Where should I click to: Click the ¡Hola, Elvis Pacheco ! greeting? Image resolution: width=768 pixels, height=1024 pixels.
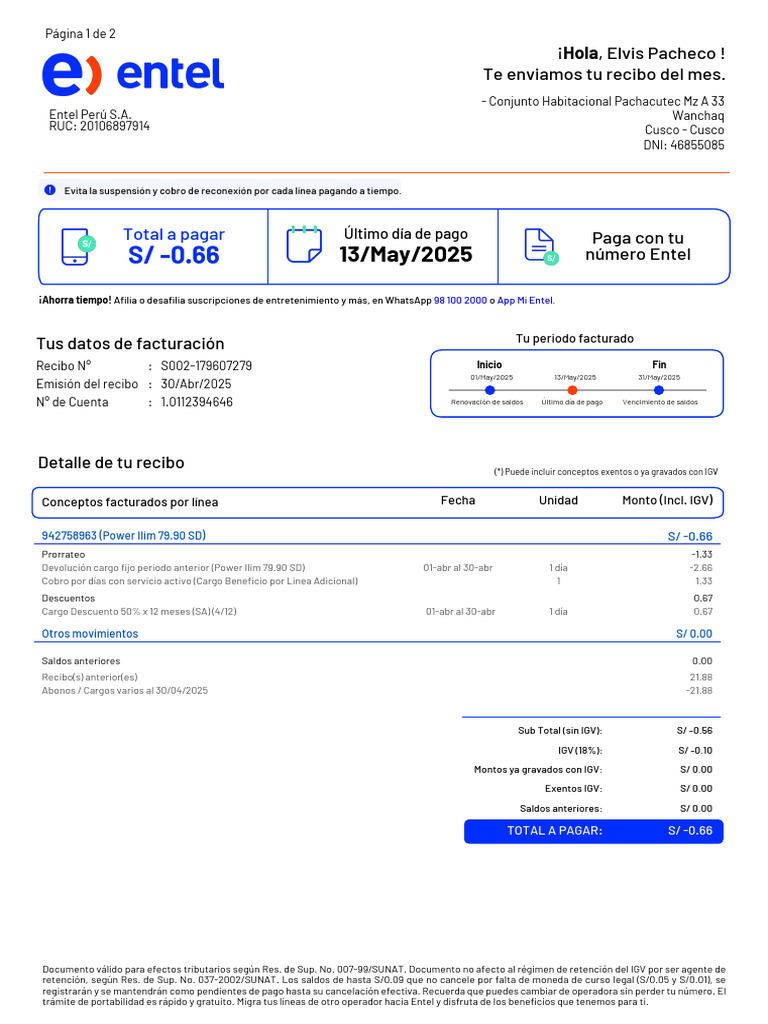point(641,54)
